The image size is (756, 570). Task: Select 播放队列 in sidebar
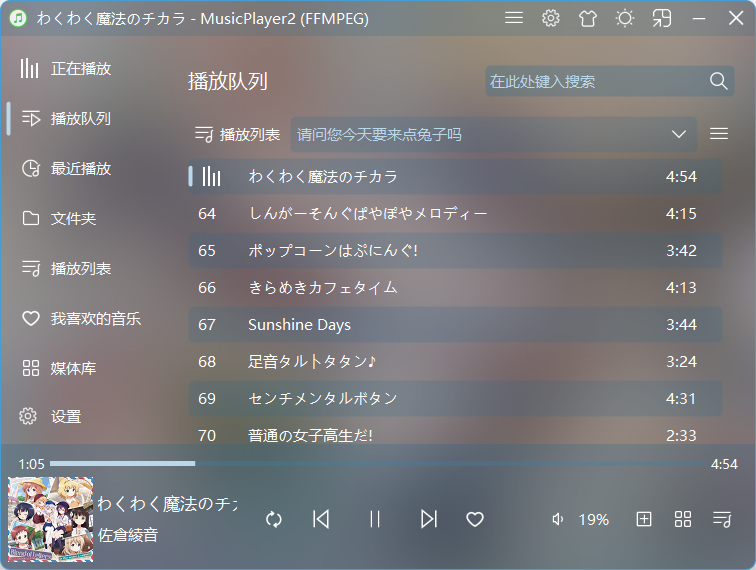point(81,118)
